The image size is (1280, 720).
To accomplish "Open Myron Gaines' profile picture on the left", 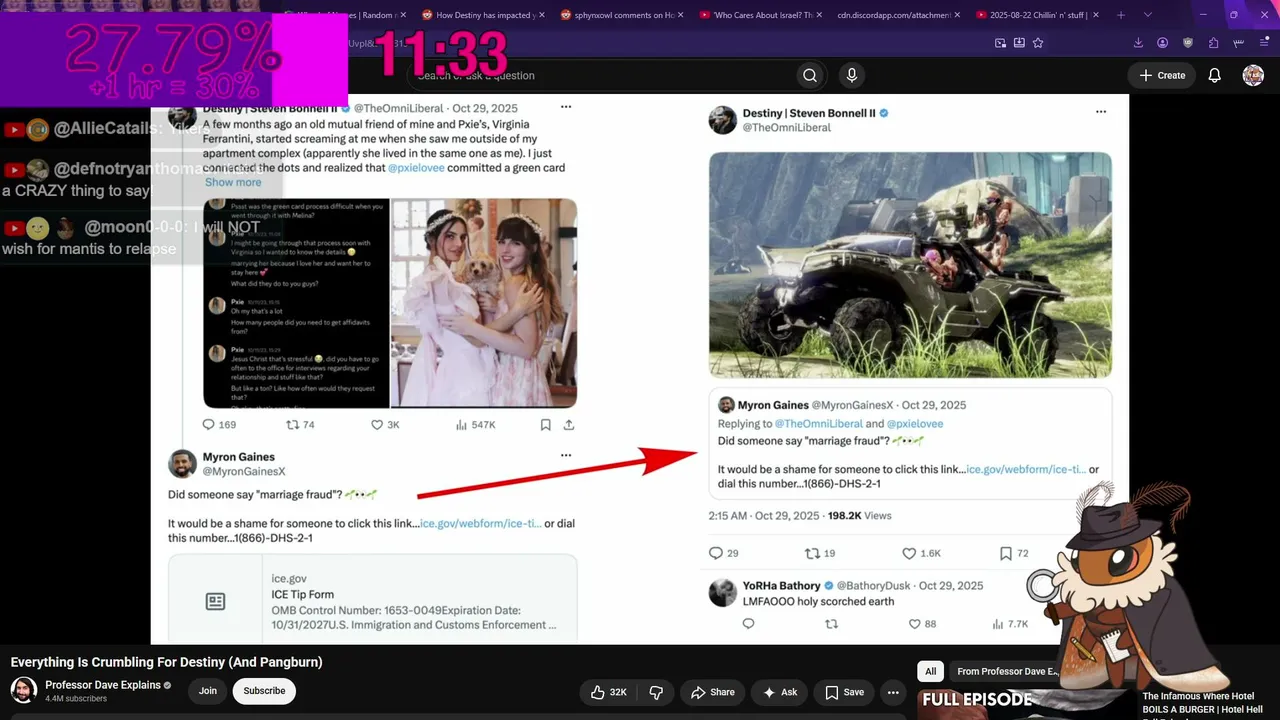I will 182,464.
